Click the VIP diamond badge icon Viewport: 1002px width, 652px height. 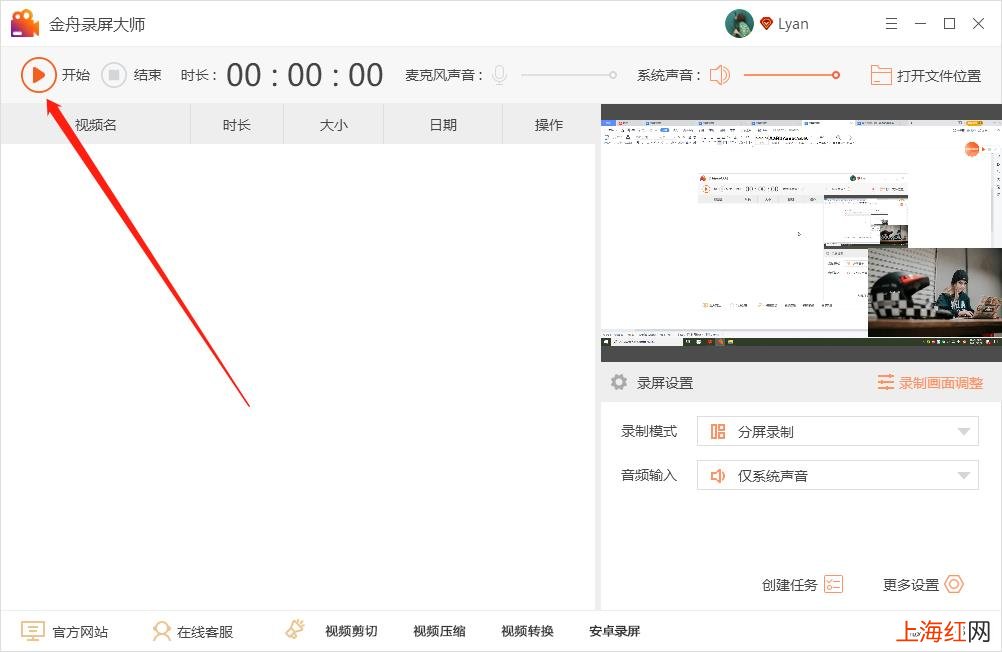766,24
